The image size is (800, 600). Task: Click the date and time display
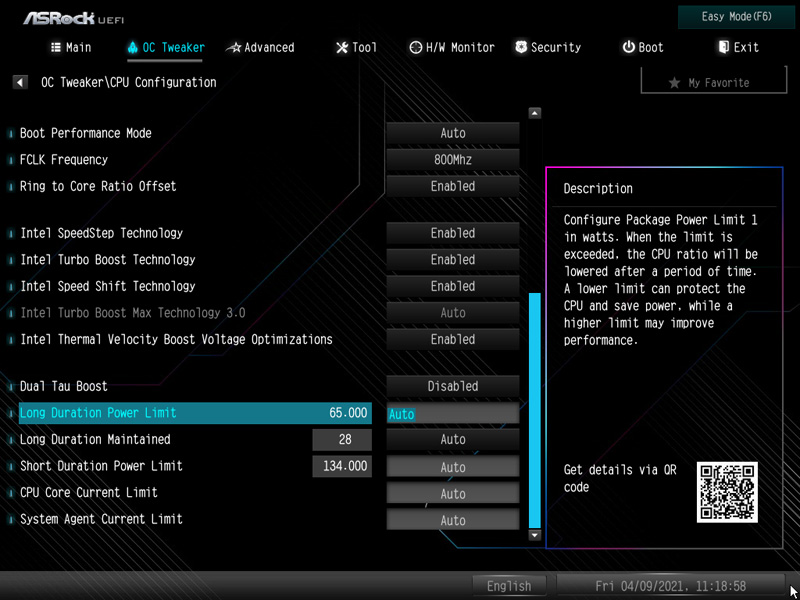point(670,586)
